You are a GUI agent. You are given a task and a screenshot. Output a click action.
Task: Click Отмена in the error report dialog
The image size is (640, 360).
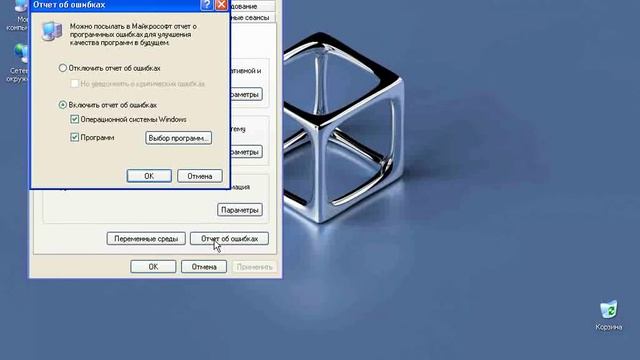(x=200, y=176)
